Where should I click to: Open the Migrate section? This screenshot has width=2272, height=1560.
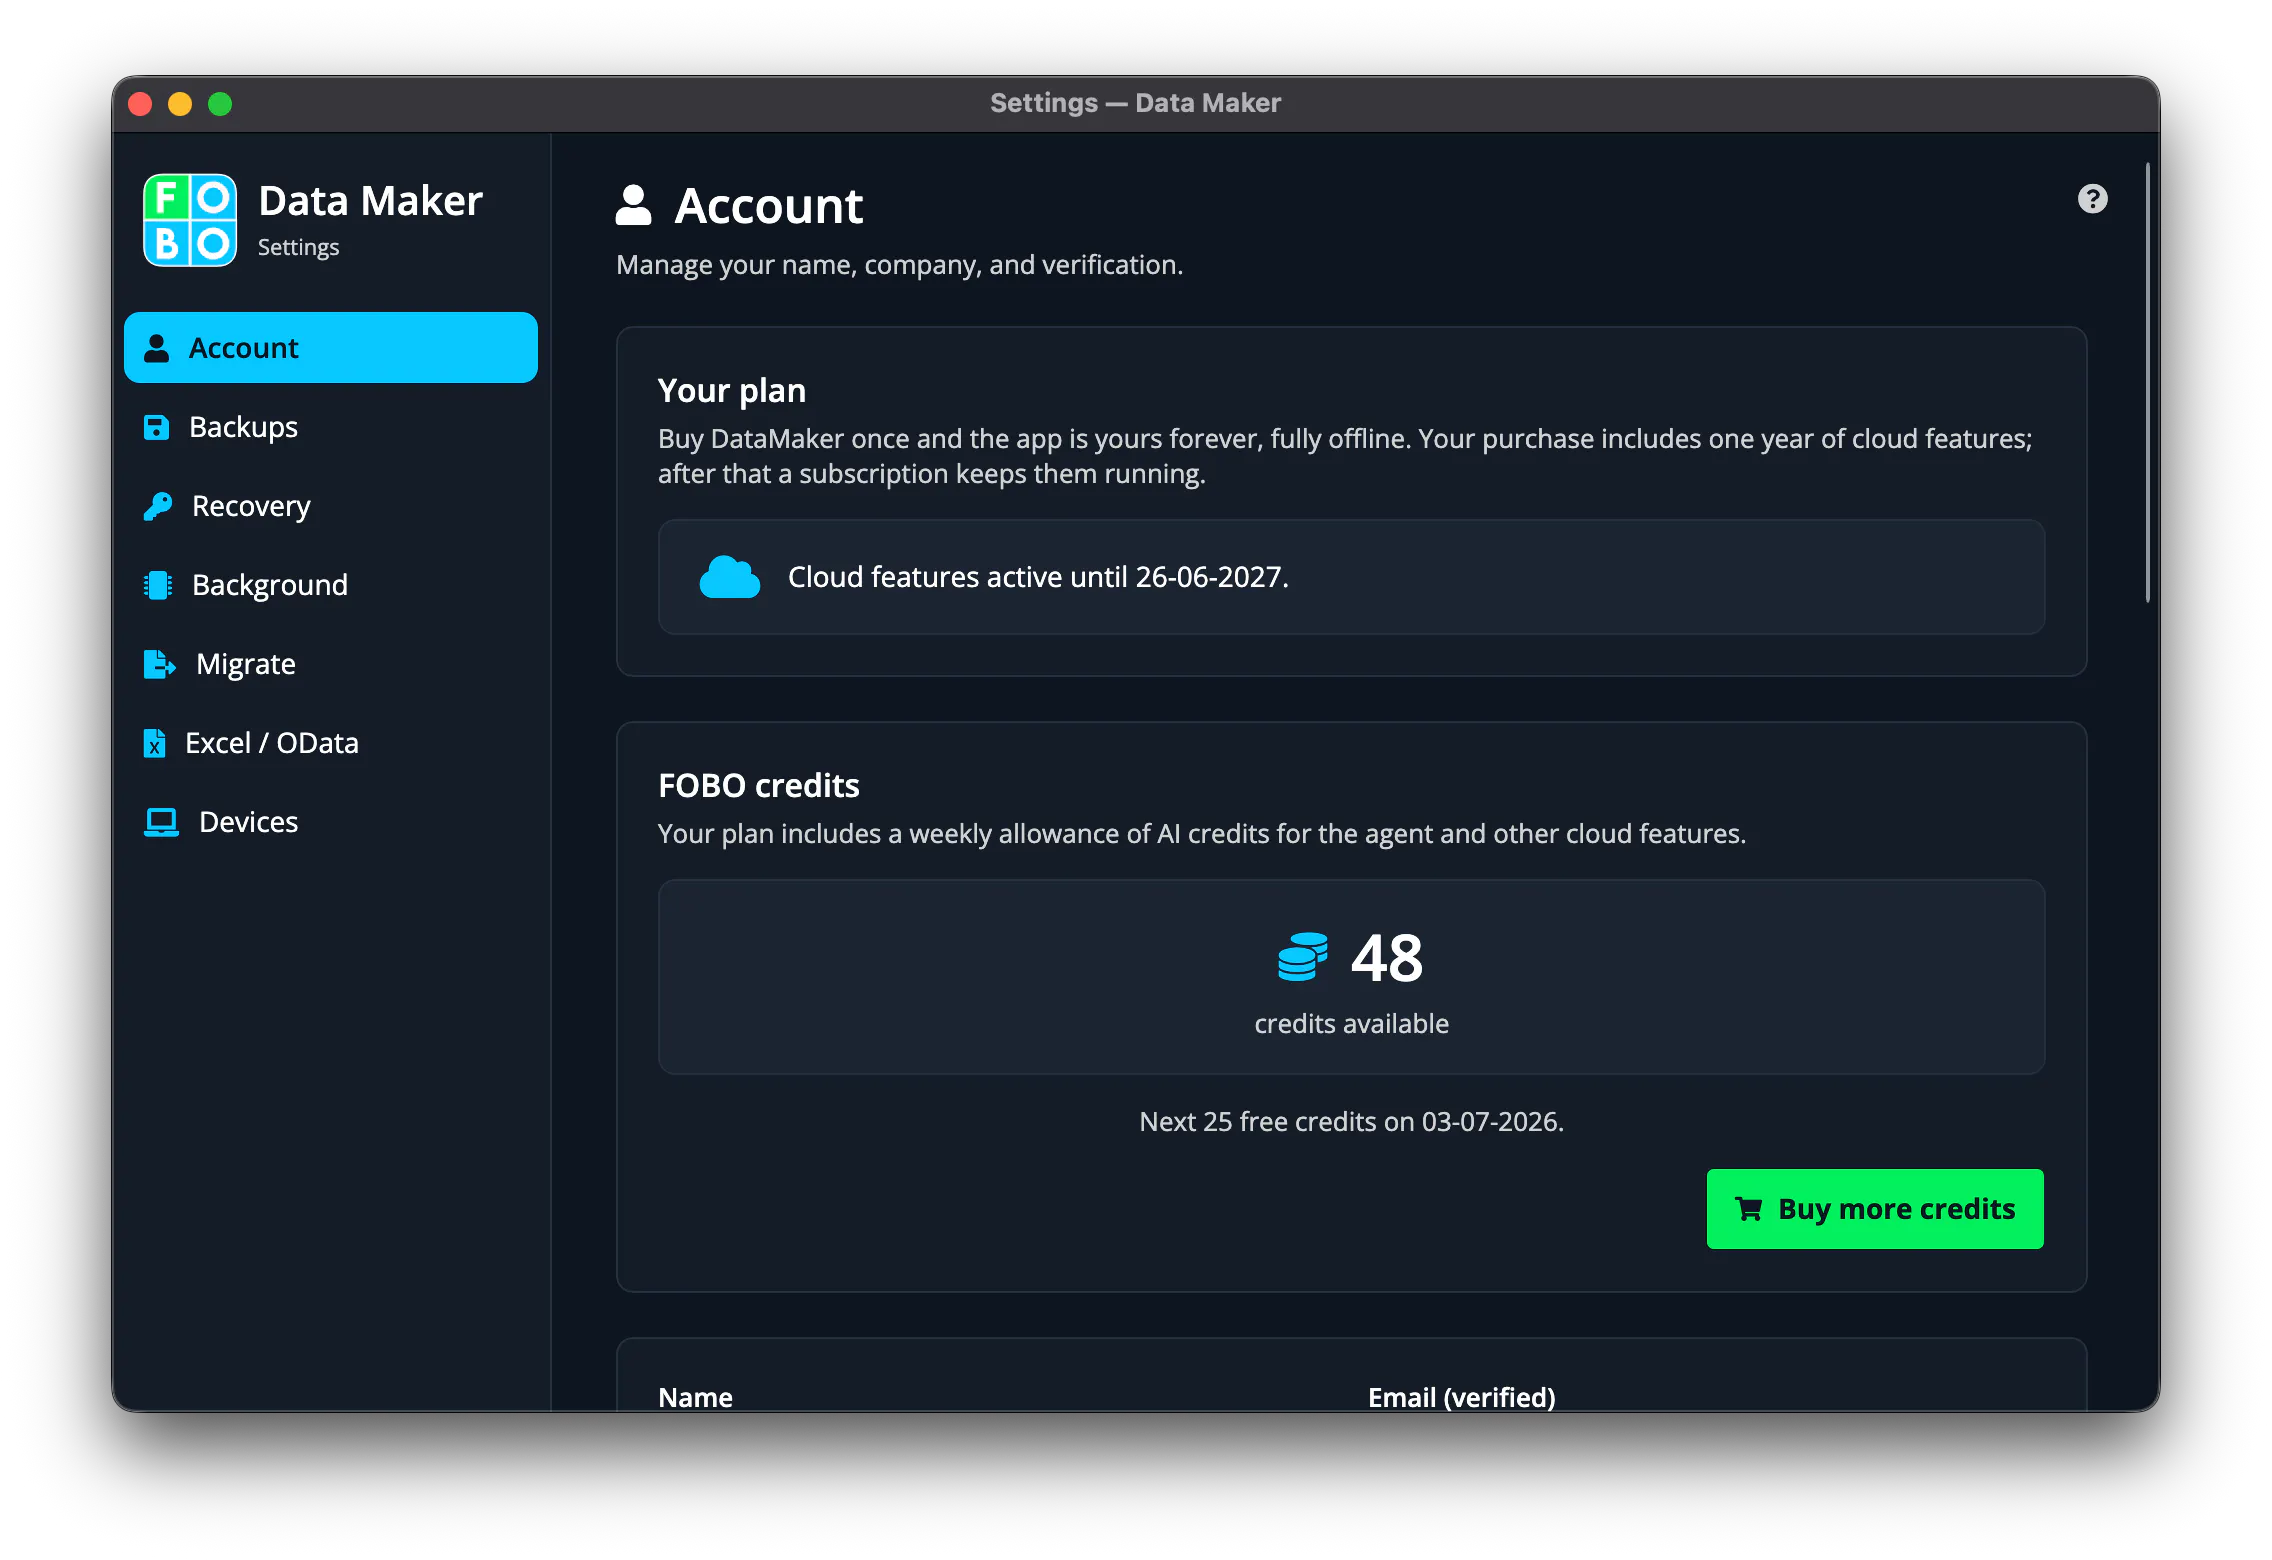331,664
